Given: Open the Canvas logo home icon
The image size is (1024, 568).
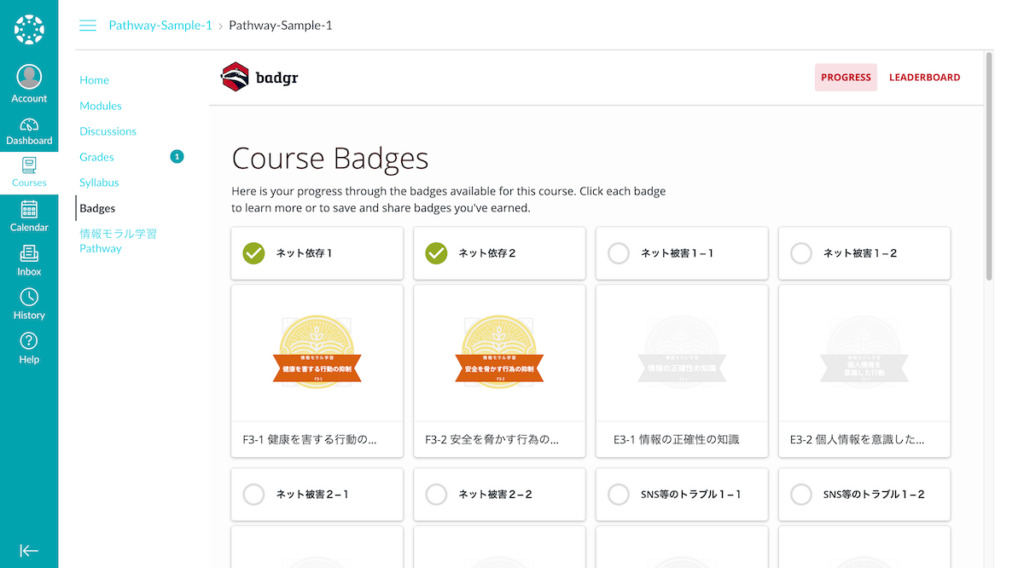Looking at the screenshot, I should tap(29, 29).
